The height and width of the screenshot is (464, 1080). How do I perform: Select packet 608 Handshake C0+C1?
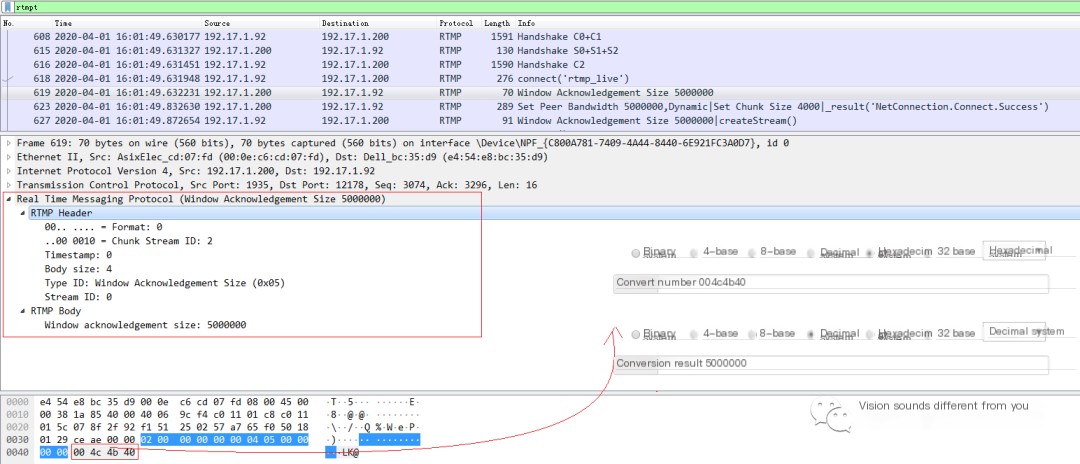pyautogui.click(x=540, y=36)
